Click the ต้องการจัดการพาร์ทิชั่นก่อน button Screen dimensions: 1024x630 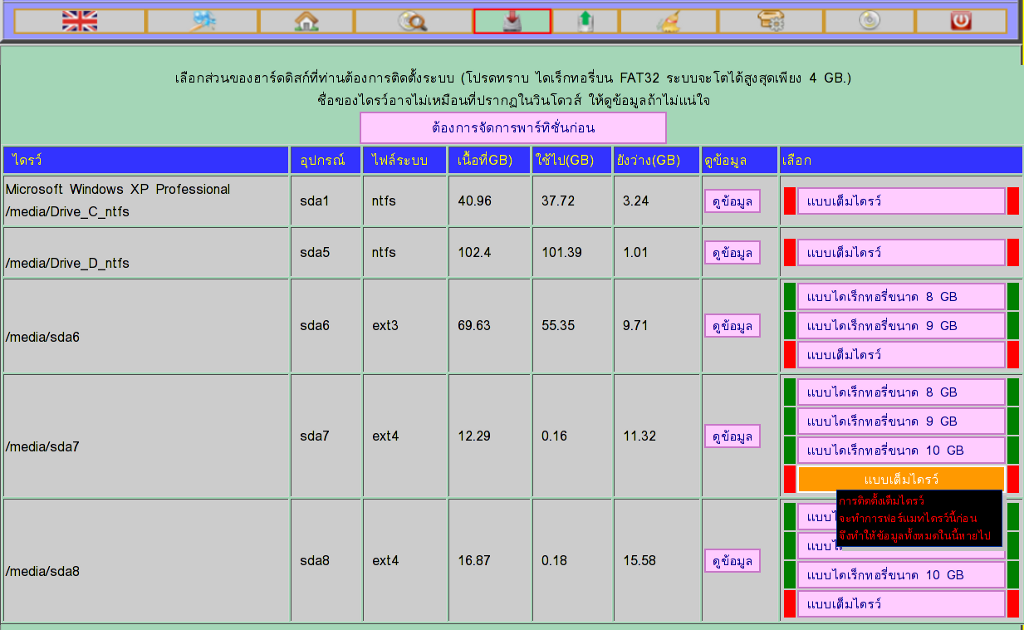pos(513,127)
